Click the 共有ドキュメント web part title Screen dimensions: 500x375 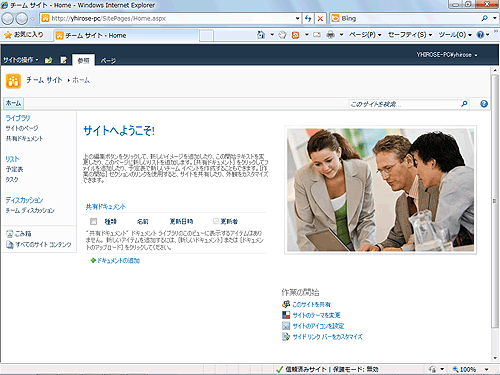click(x=106, y=207)
